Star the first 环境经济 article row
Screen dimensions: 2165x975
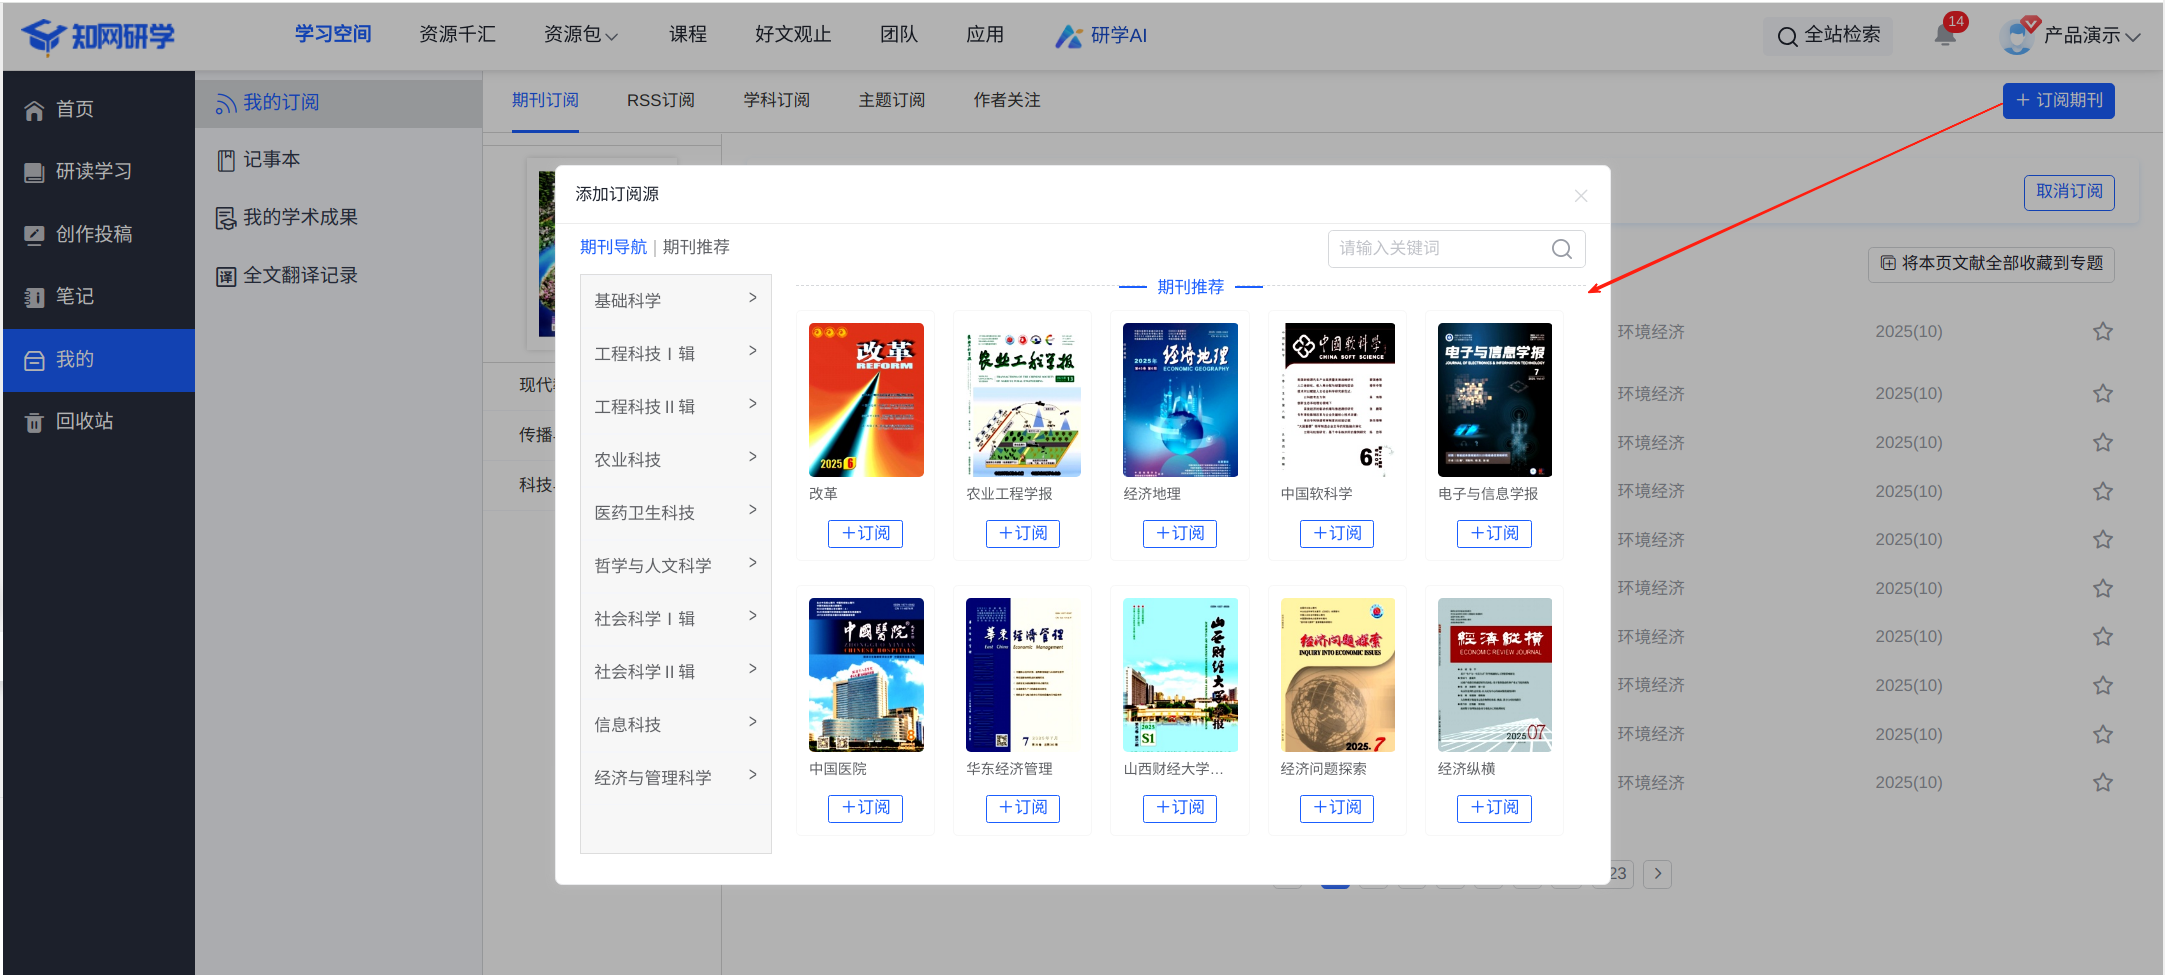pos(2102,332)
